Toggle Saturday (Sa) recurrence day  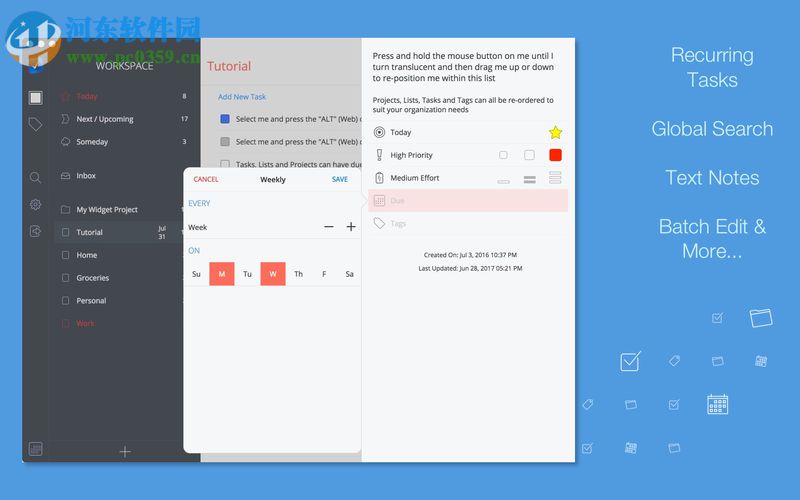click(x=349, y=274)
